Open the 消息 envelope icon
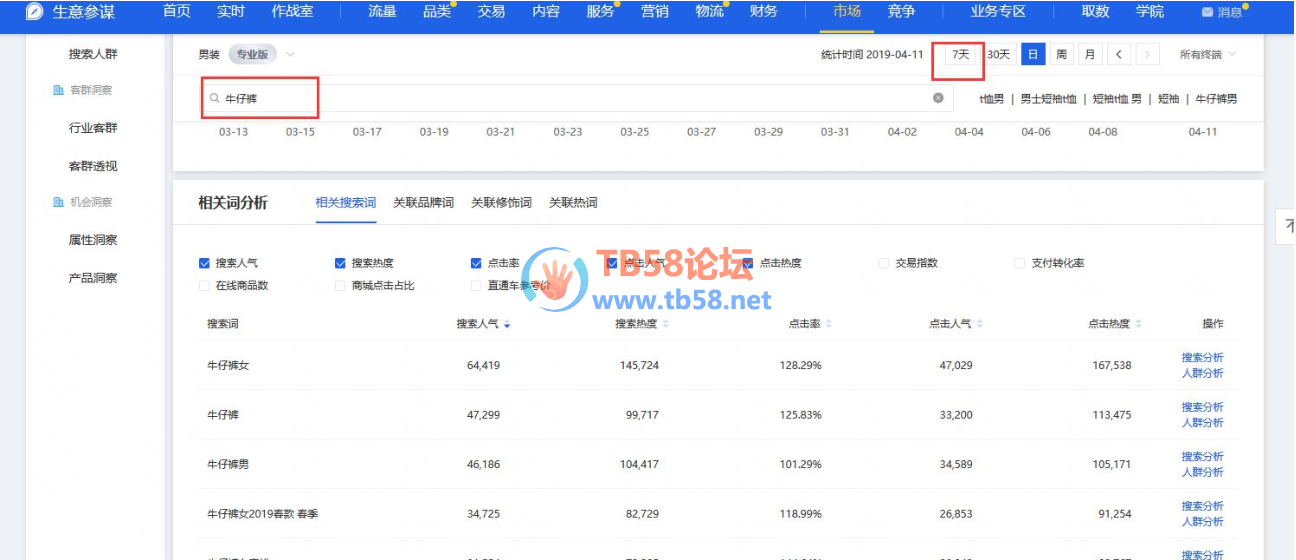The width and height of the screenshot is (1296, 560). [1207, 13]
